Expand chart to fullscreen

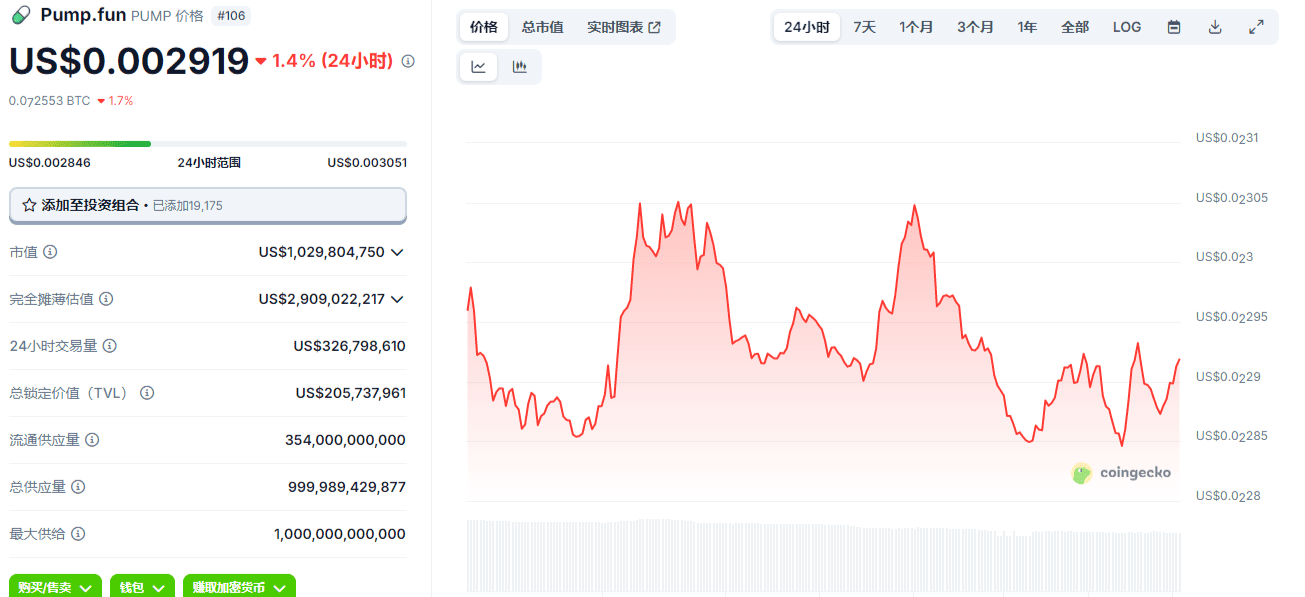pyautogui.click(x=1257, y=27)
